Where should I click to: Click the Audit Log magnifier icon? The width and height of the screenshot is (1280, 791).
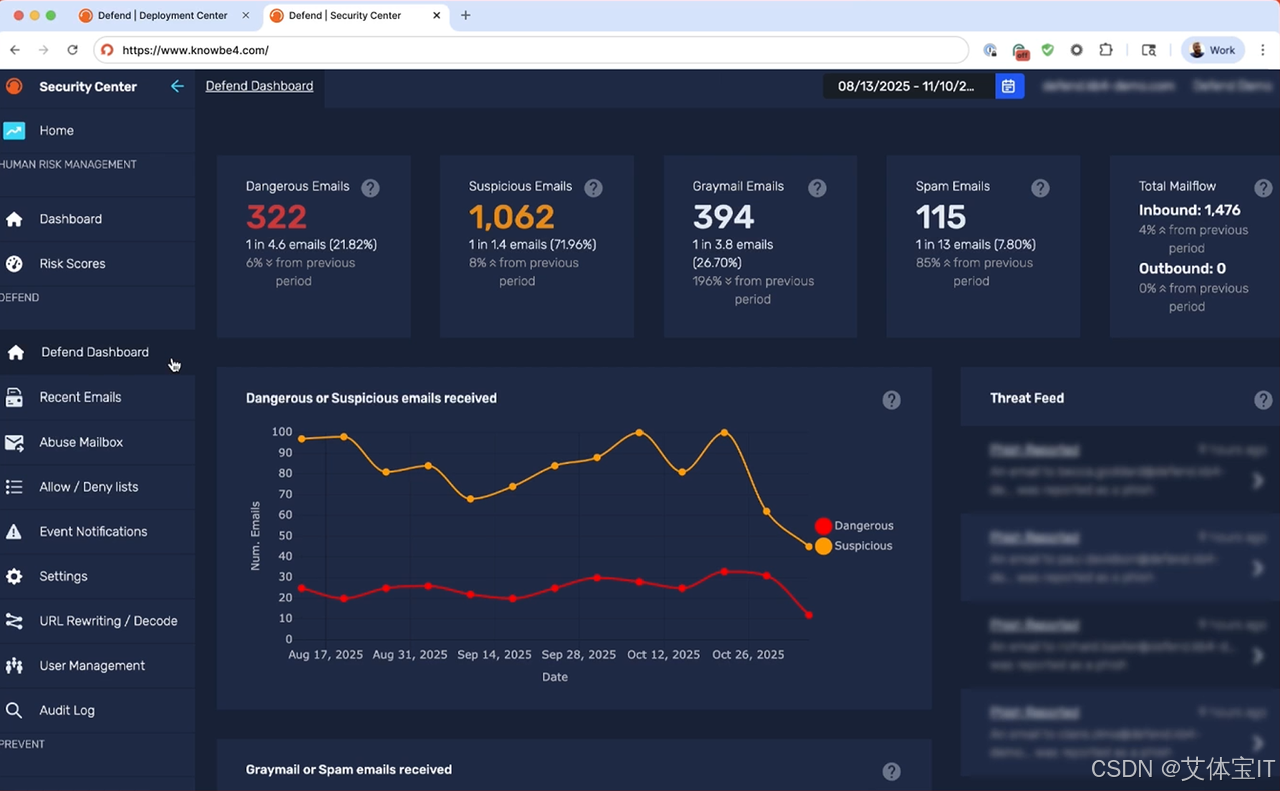pyautogui.click(x=14, y=710)
